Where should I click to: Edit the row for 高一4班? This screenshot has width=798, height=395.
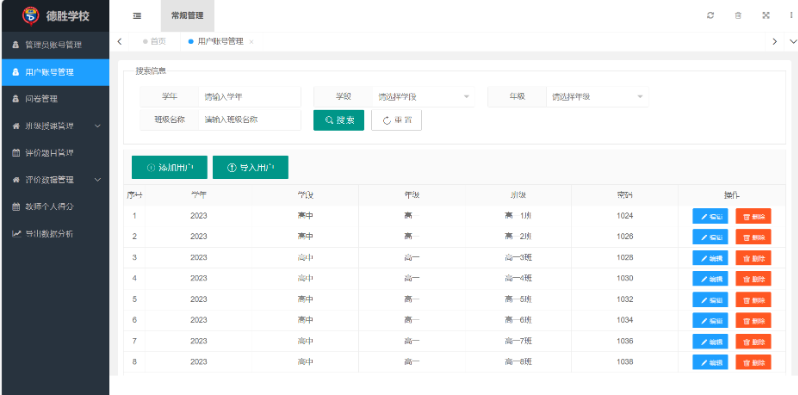click(710, 278)
